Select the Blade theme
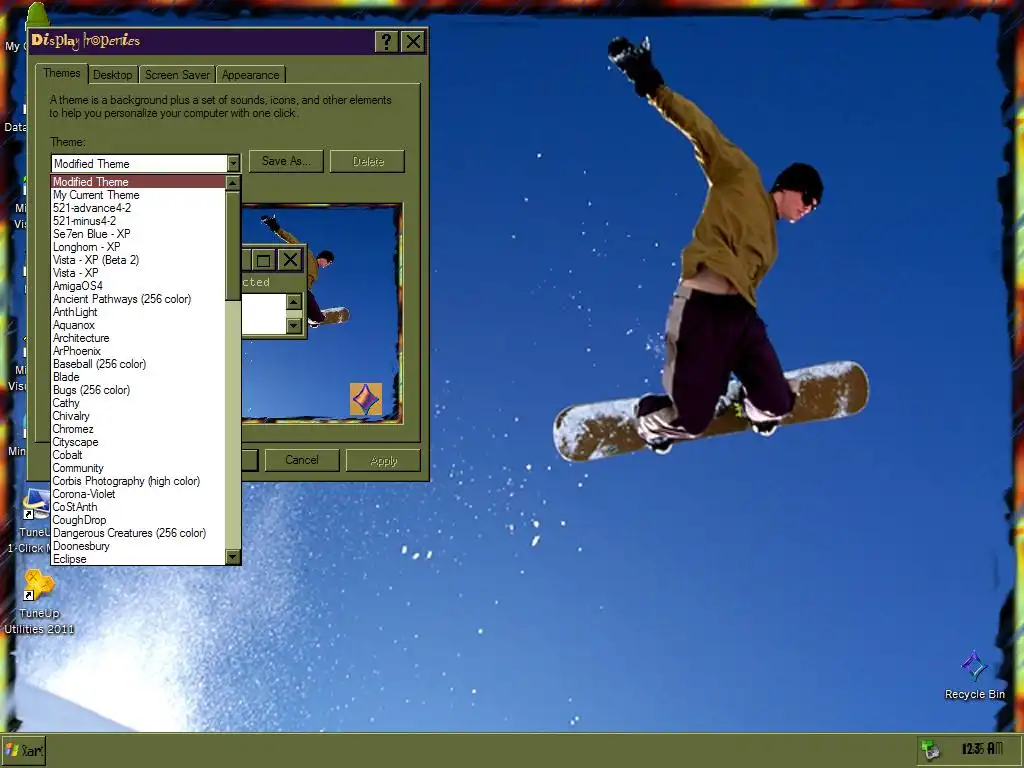 [138, 377]
